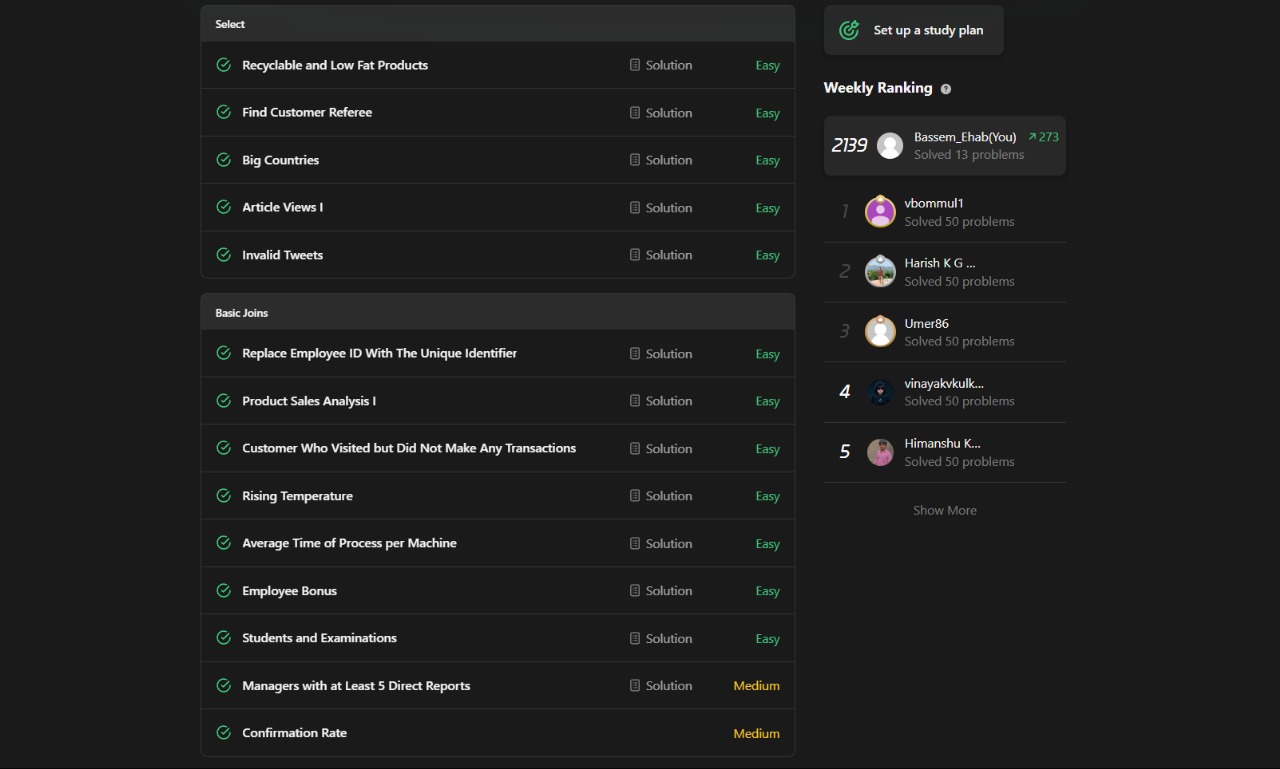Click the Select section header
The width and height of the screenshot is (1280, 769).
point(498,24)
